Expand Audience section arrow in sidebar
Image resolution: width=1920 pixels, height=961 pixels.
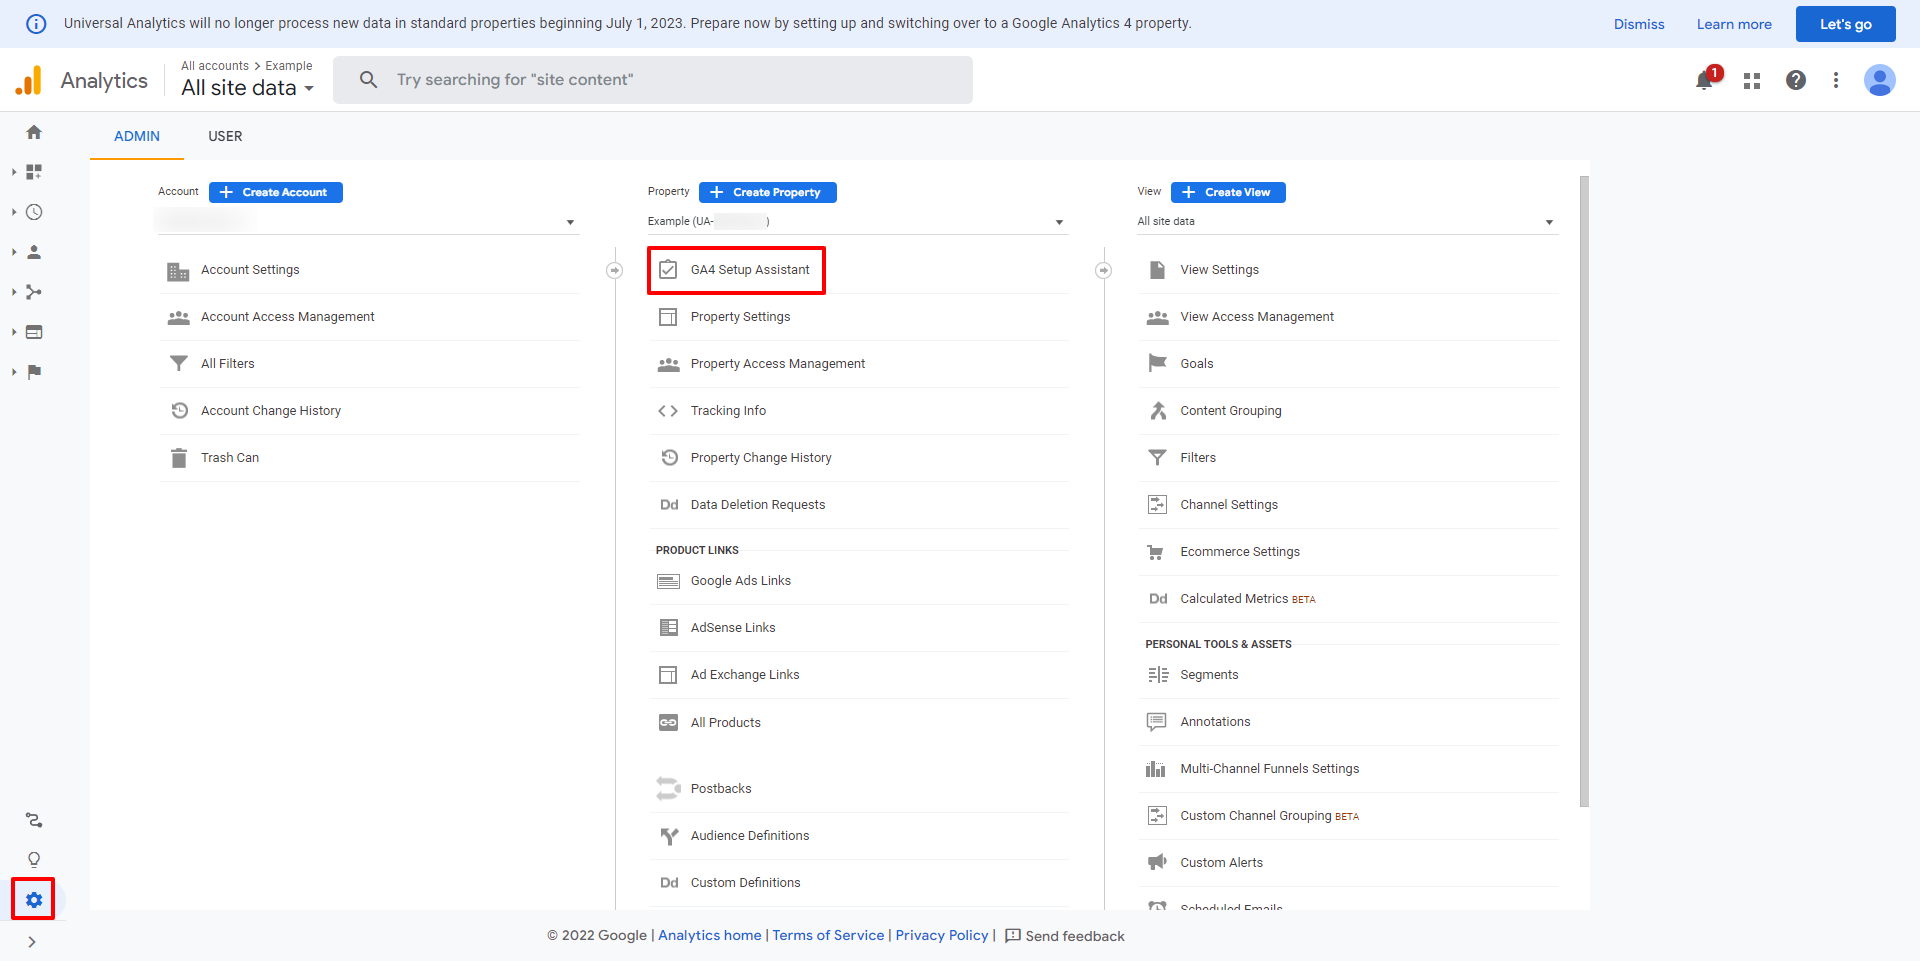pos(14,252)
